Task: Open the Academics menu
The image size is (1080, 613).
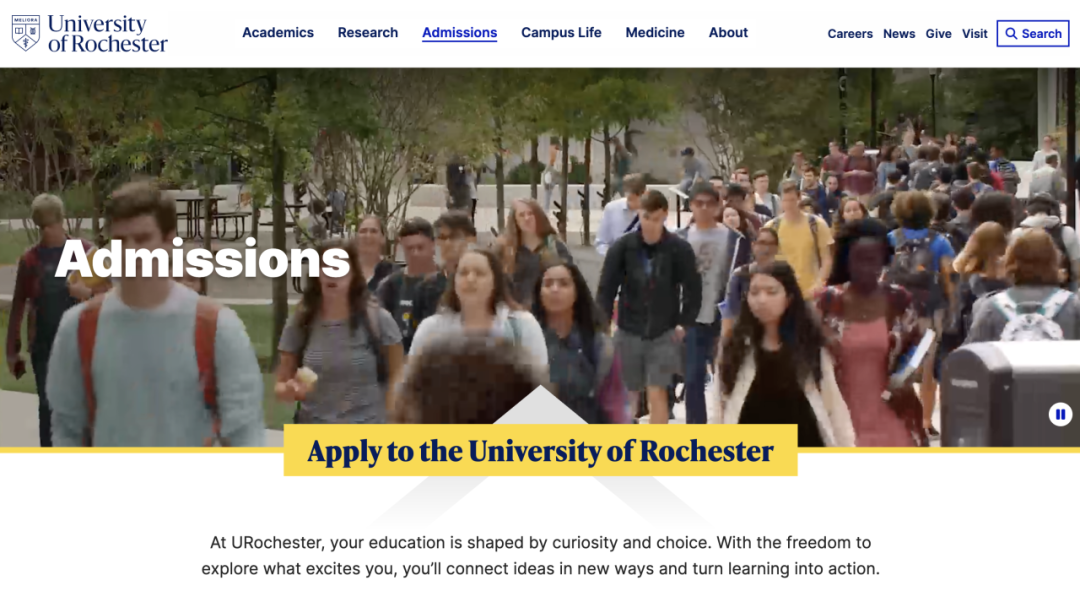Action: click(278, 32)
